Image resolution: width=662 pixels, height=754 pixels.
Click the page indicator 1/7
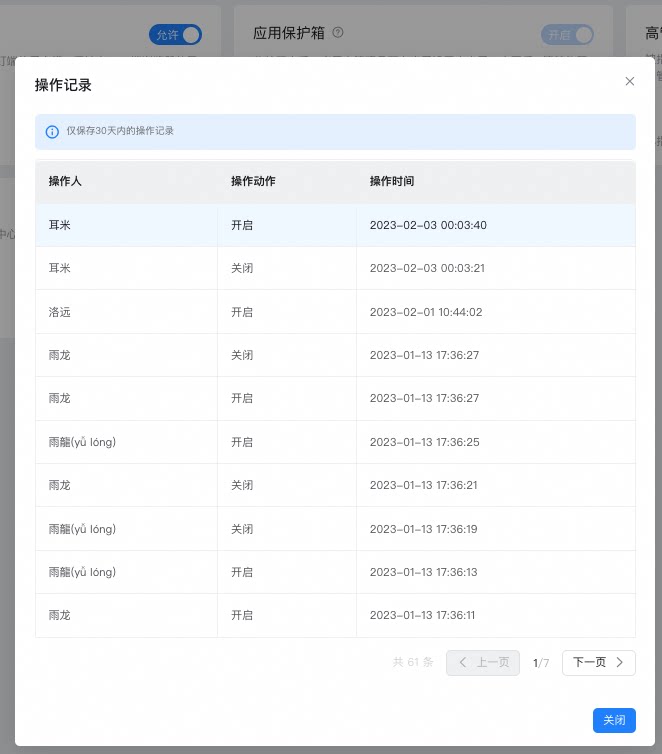click(541, 663)
